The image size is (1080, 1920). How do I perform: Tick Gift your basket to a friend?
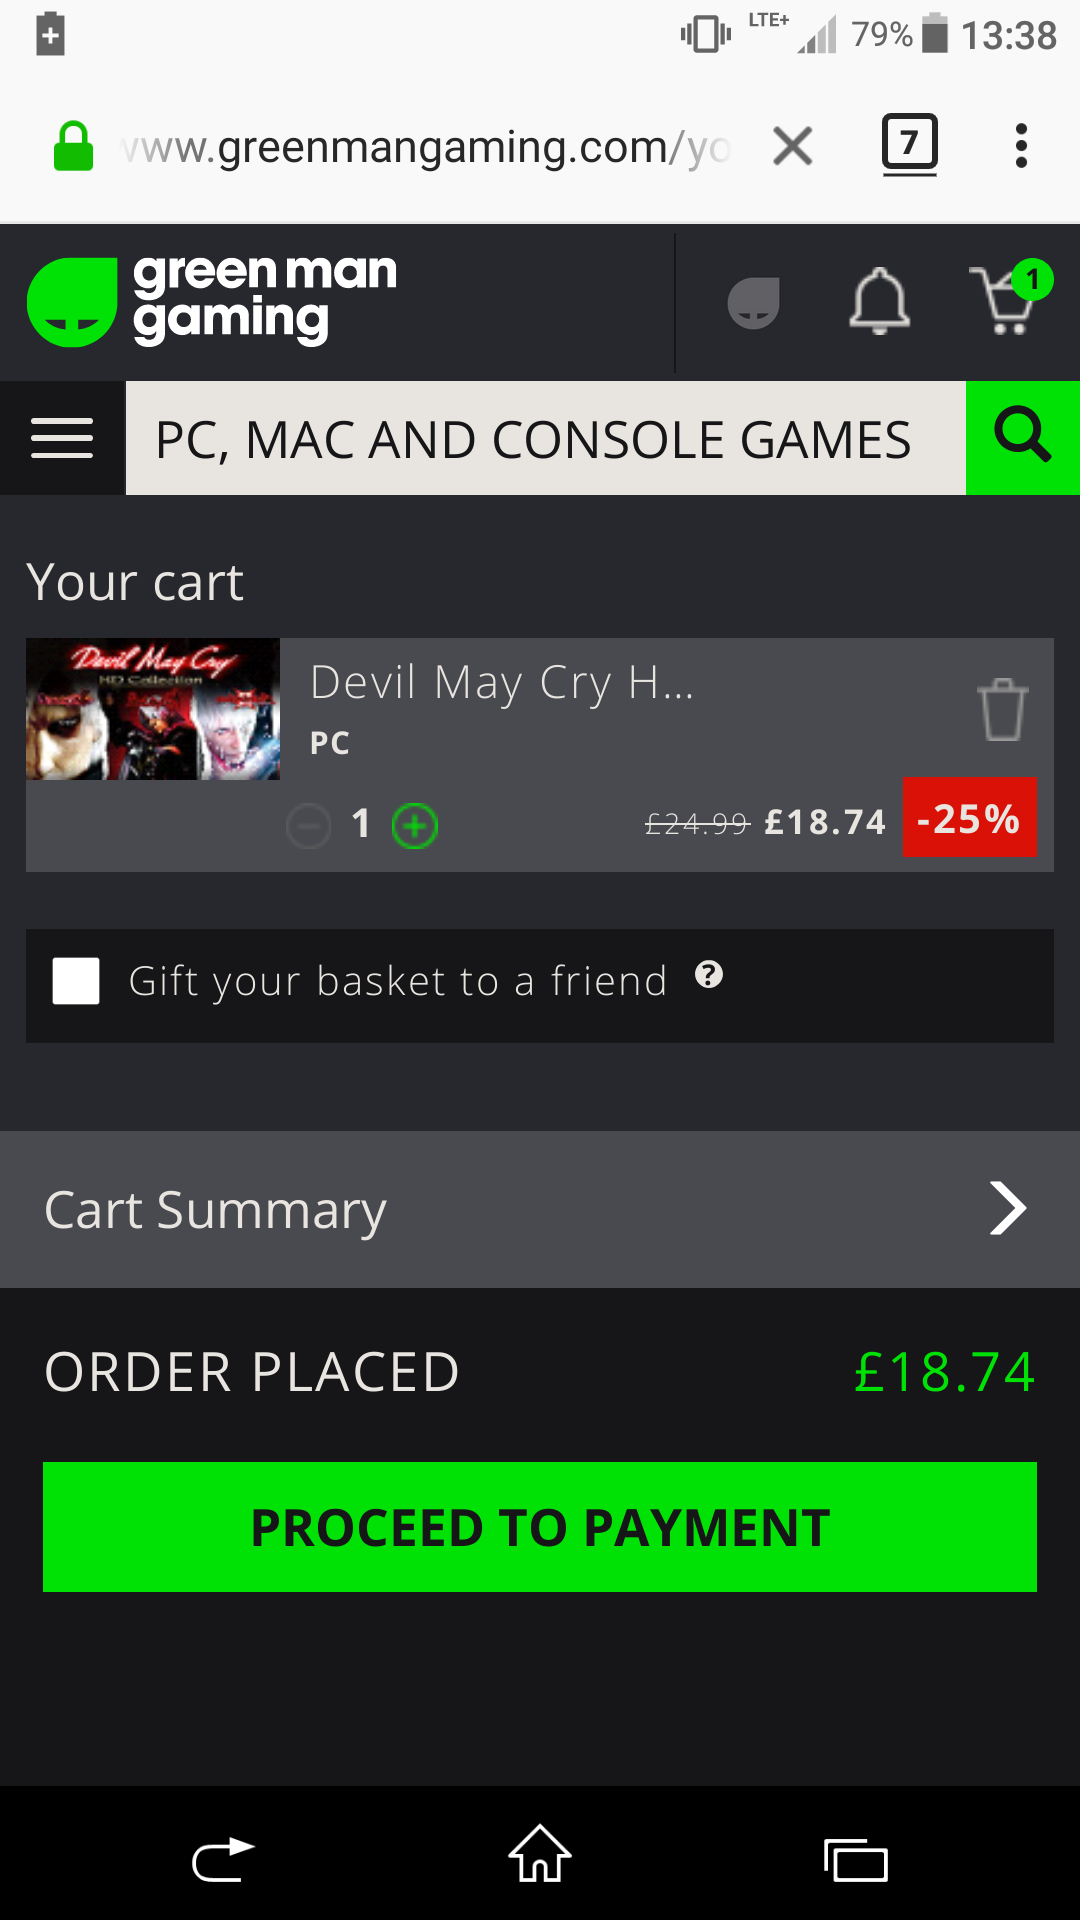76,981
